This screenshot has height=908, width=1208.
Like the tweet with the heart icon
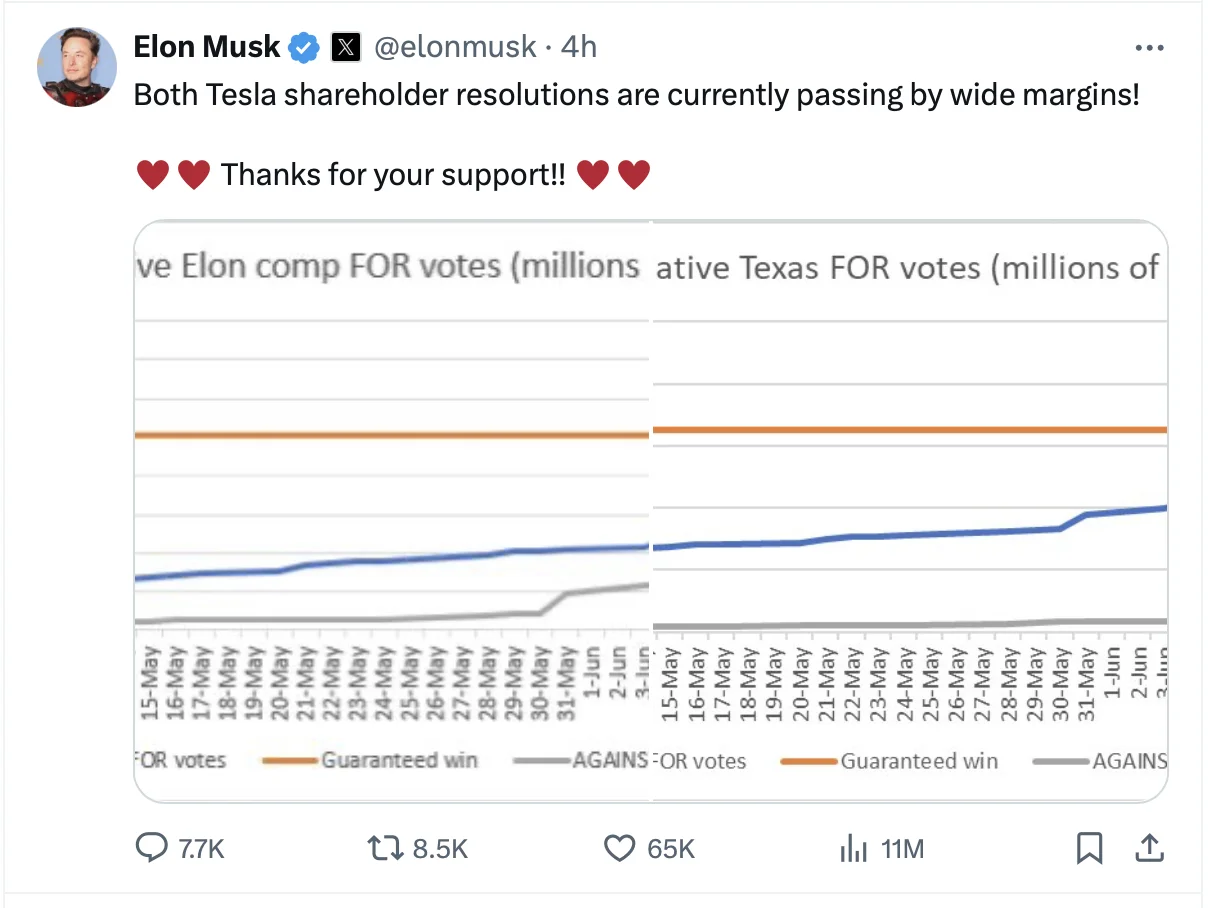pos(620,849)
